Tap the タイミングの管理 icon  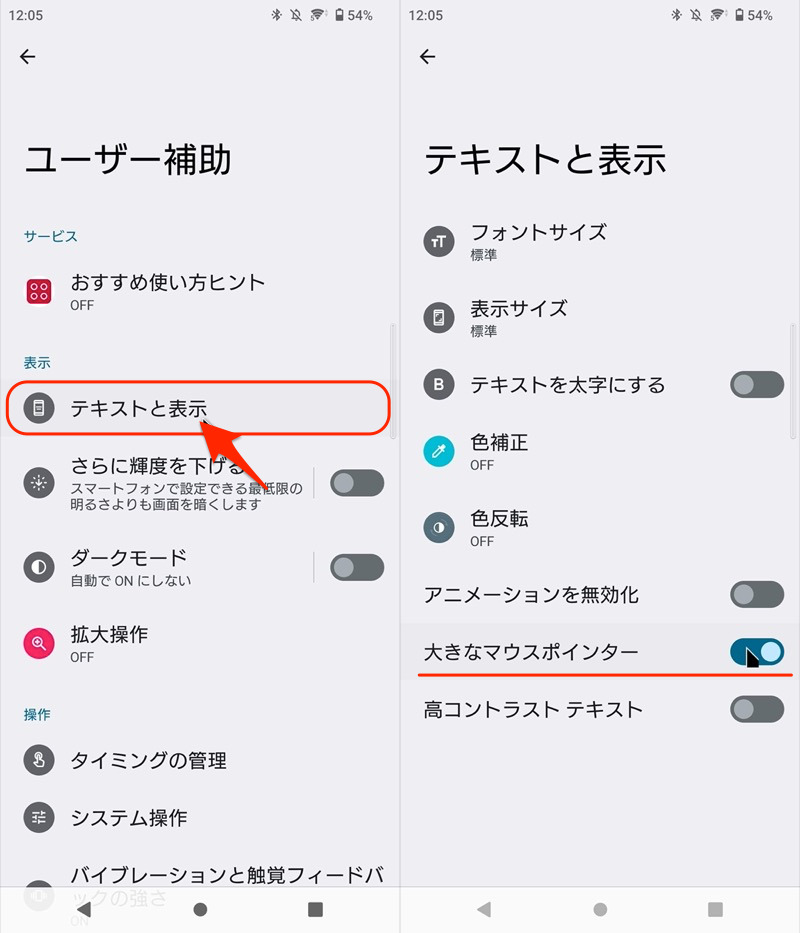tap(39, 760)
